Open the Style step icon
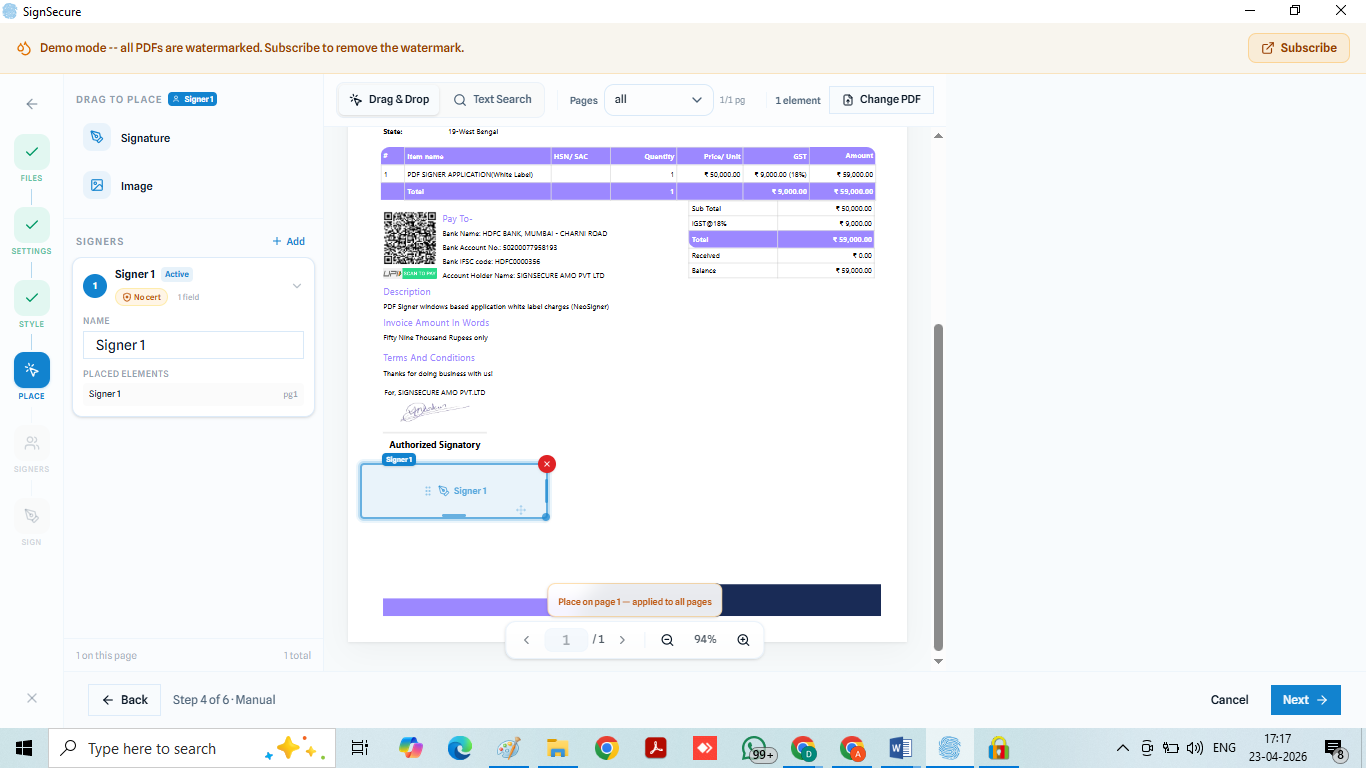 pyautogui.click(x=32, y=298)
